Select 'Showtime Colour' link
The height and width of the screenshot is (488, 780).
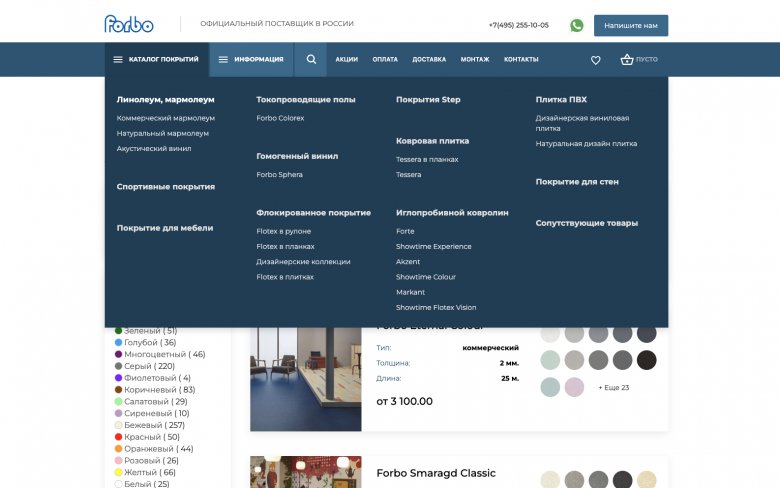pyautogui.click(x=426, y=277)
